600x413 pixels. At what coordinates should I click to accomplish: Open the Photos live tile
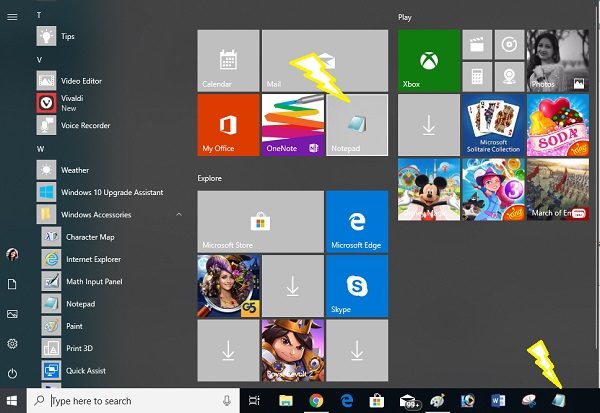(x=558, y=60)
